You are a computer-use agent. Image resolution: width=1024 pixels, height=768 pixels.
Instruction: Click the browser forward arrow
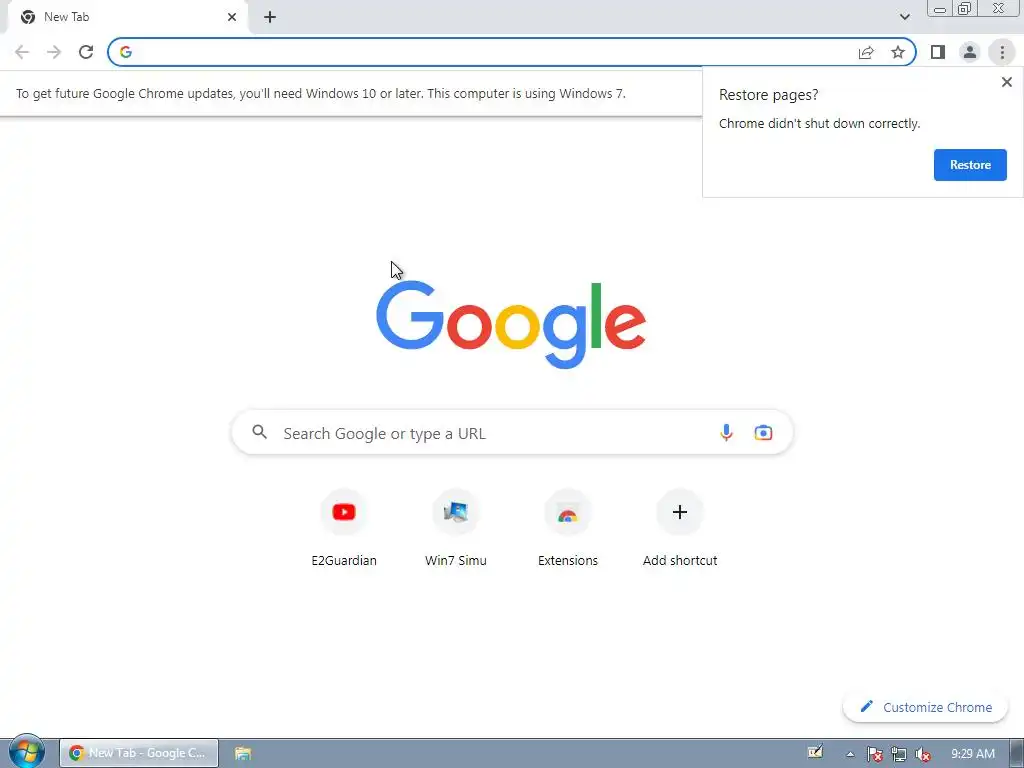click(54, 52)
